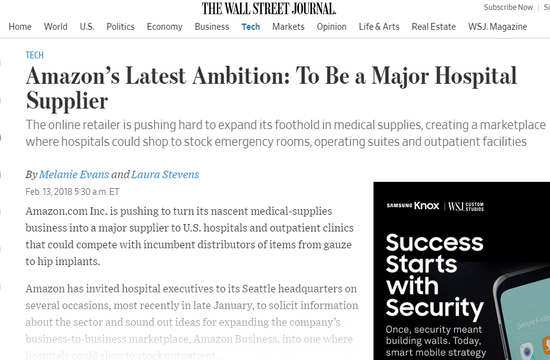Click the Subscribe Now link
The image size is (550, 360).
pyautogui.click(x=508, y=7)
